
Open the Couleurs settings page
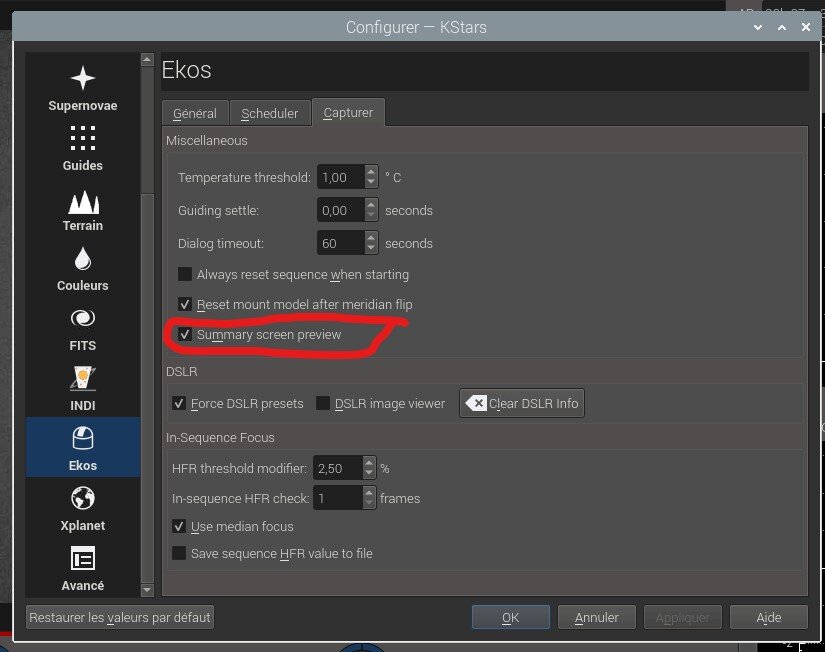83,269
